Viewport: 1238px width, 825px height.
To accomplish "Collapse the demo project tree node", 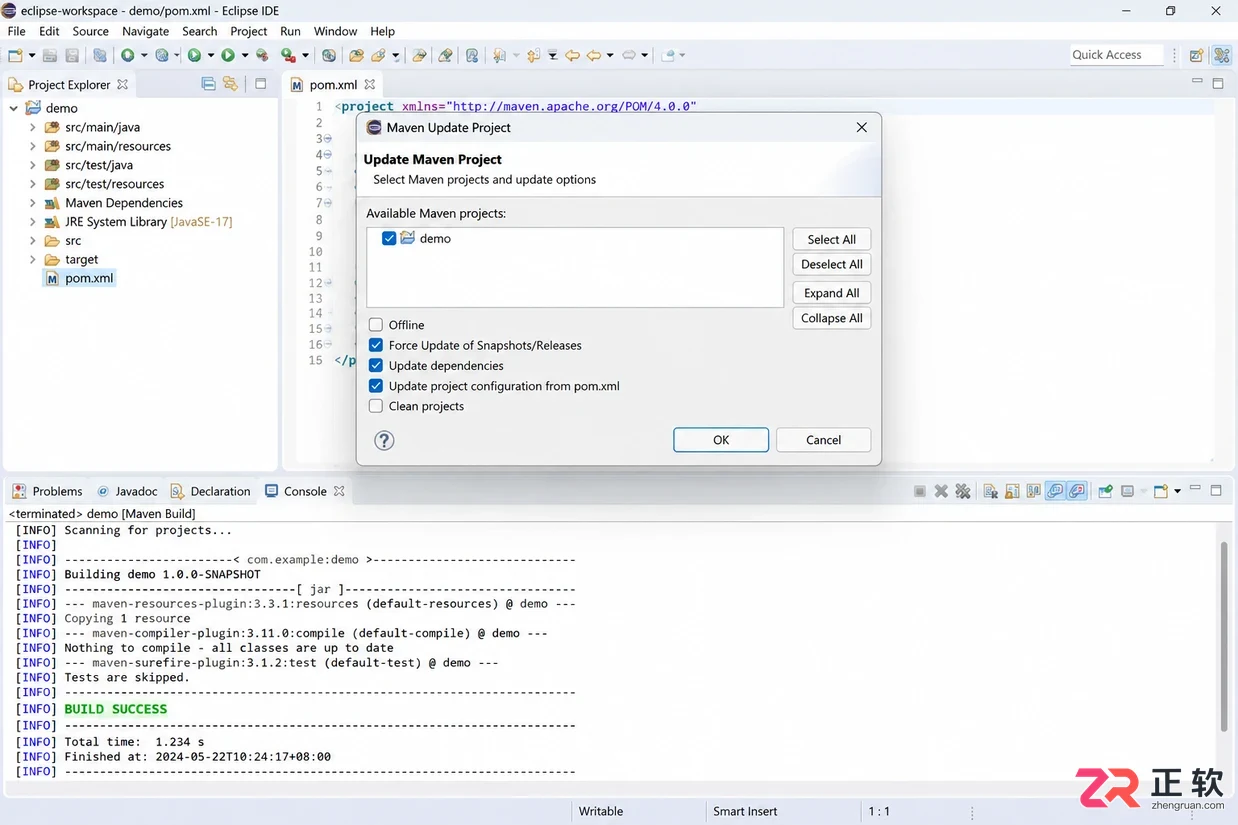I will point(13,108).
